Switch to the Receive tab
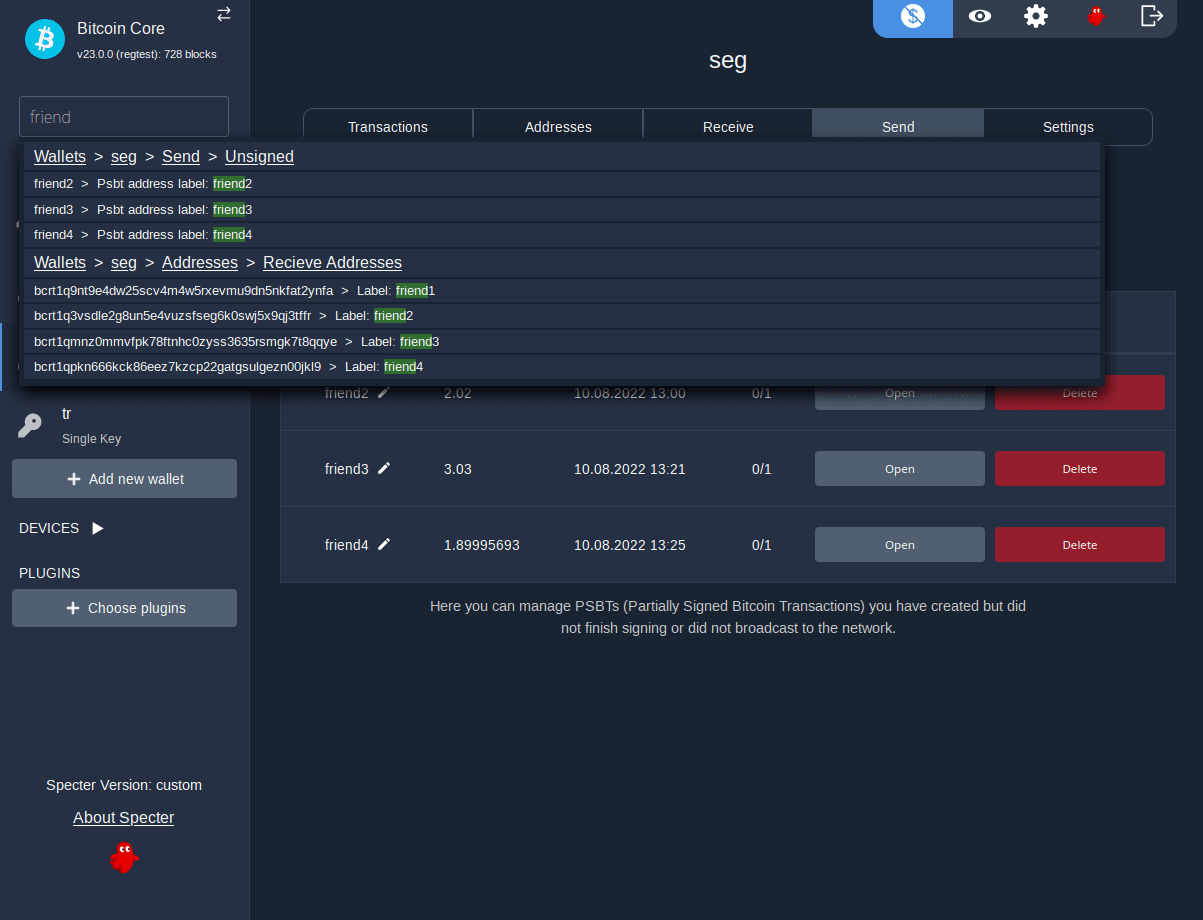The height and width of the screenshot is (920, 1203). click(x=728, y=127)
